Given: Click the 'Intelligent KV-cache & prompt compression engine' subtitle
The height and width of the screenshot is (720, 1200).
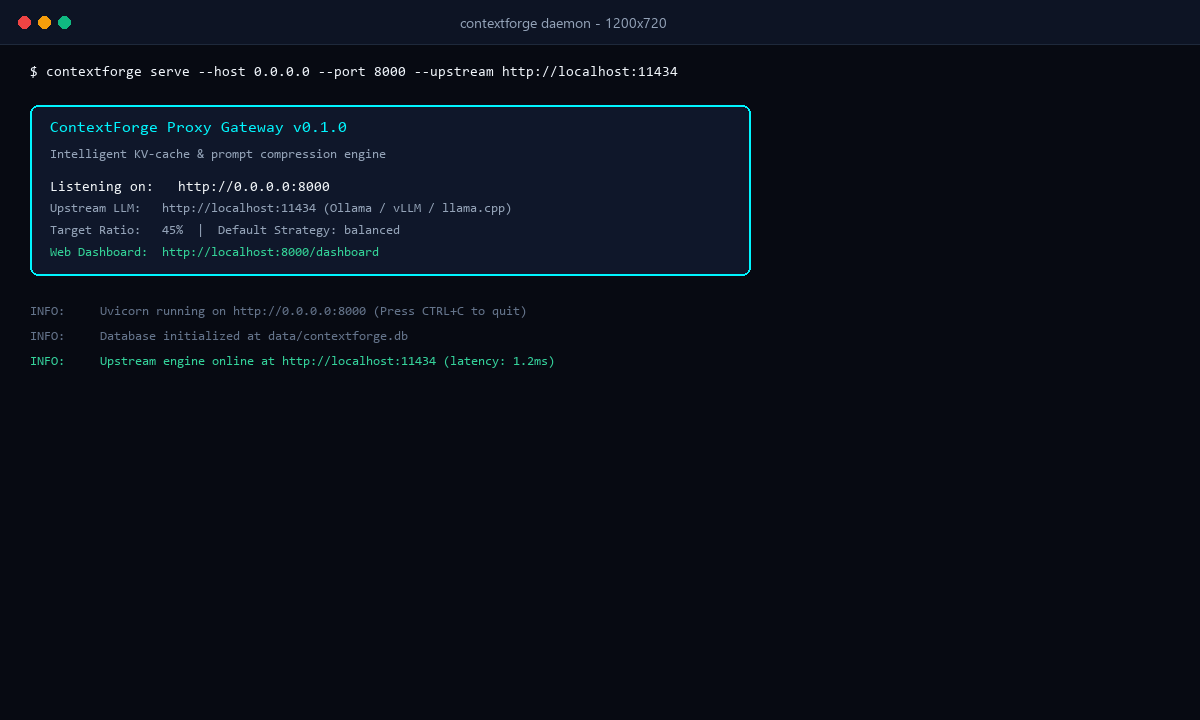Looking at the screenshot, I should [218, 154].
